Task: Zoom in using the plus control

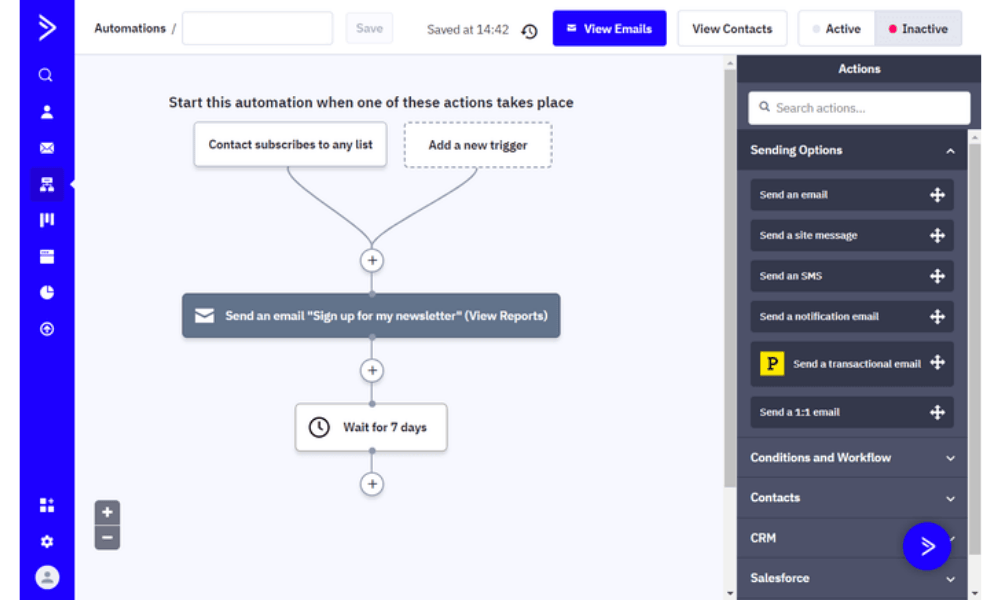Action: tap(107, 511)
